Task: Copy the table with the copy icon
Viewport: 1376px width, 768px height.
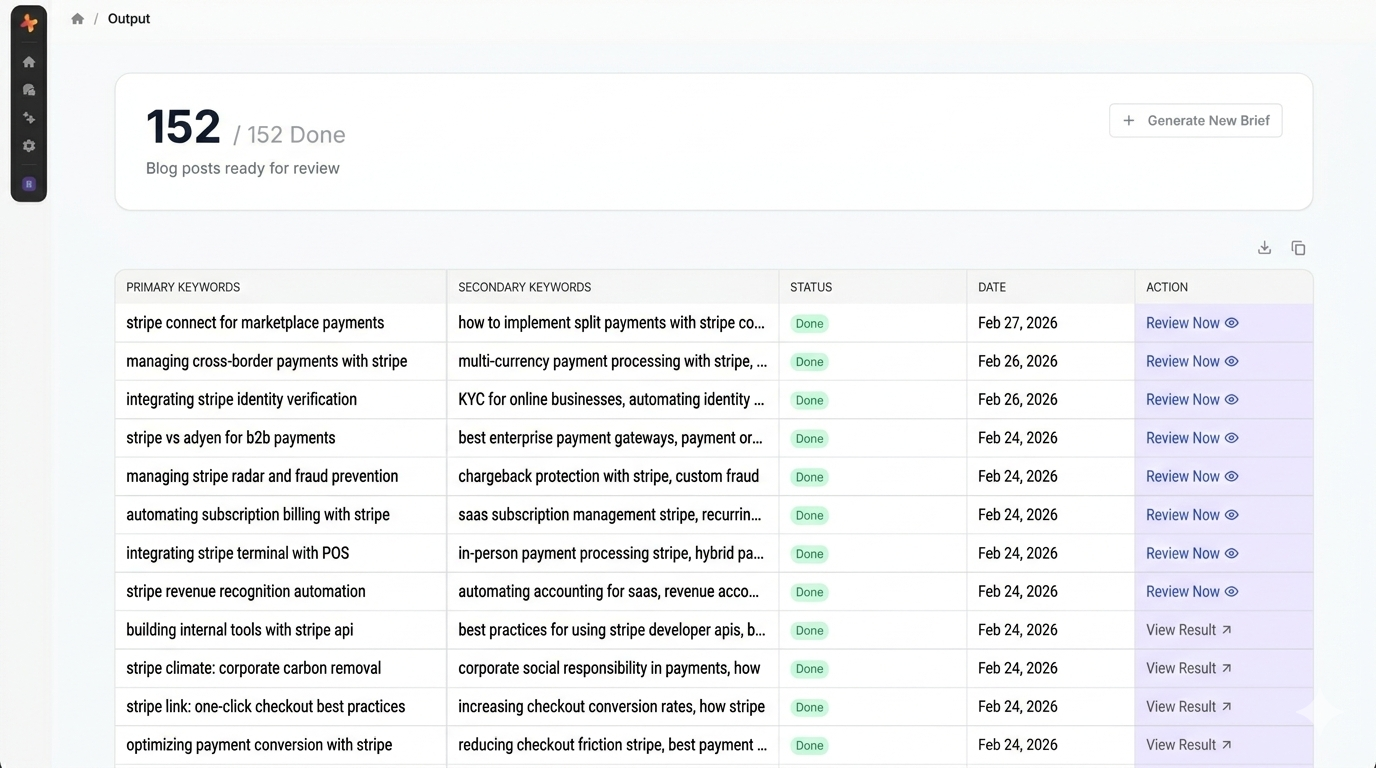Action: (x=1298, y=248)
